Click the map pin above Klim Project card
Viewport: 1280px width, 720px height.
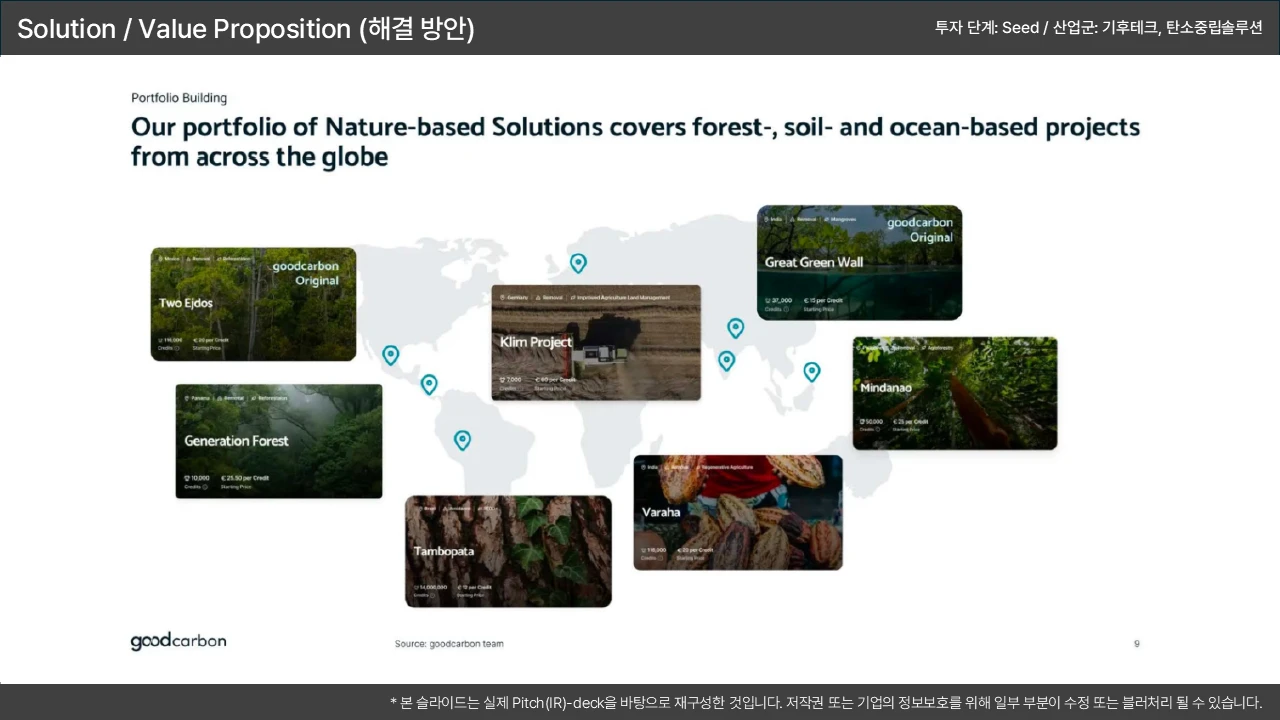578,263
